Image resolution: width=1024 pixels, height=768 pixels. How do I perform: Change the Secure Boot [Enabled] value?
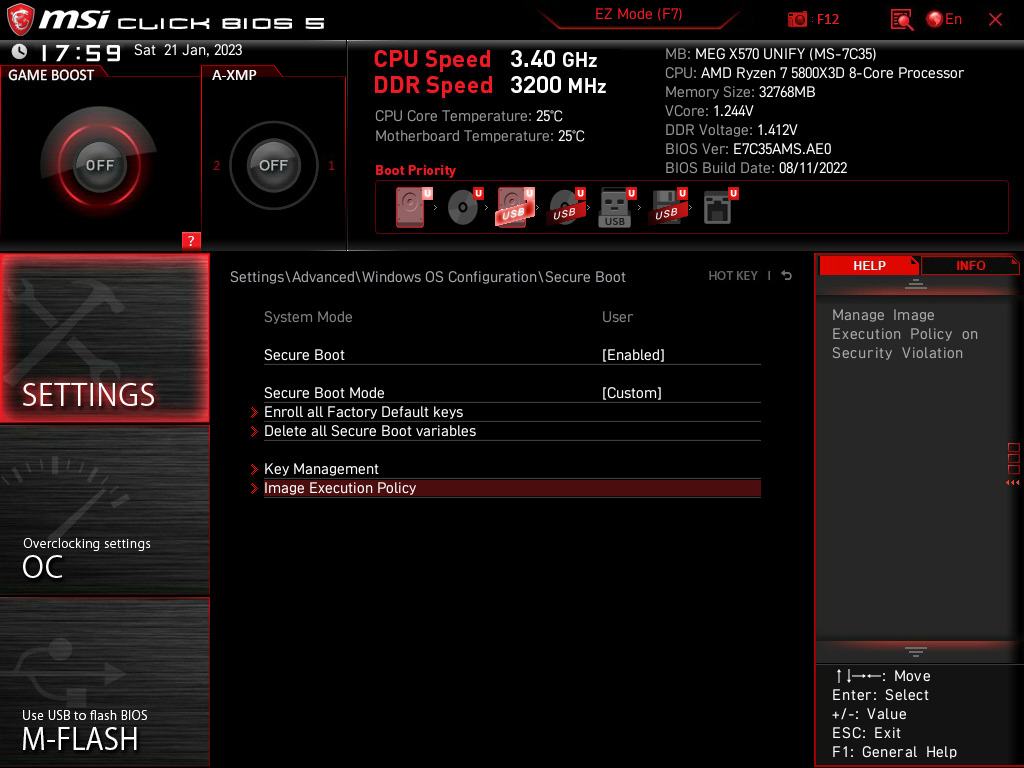633,355
